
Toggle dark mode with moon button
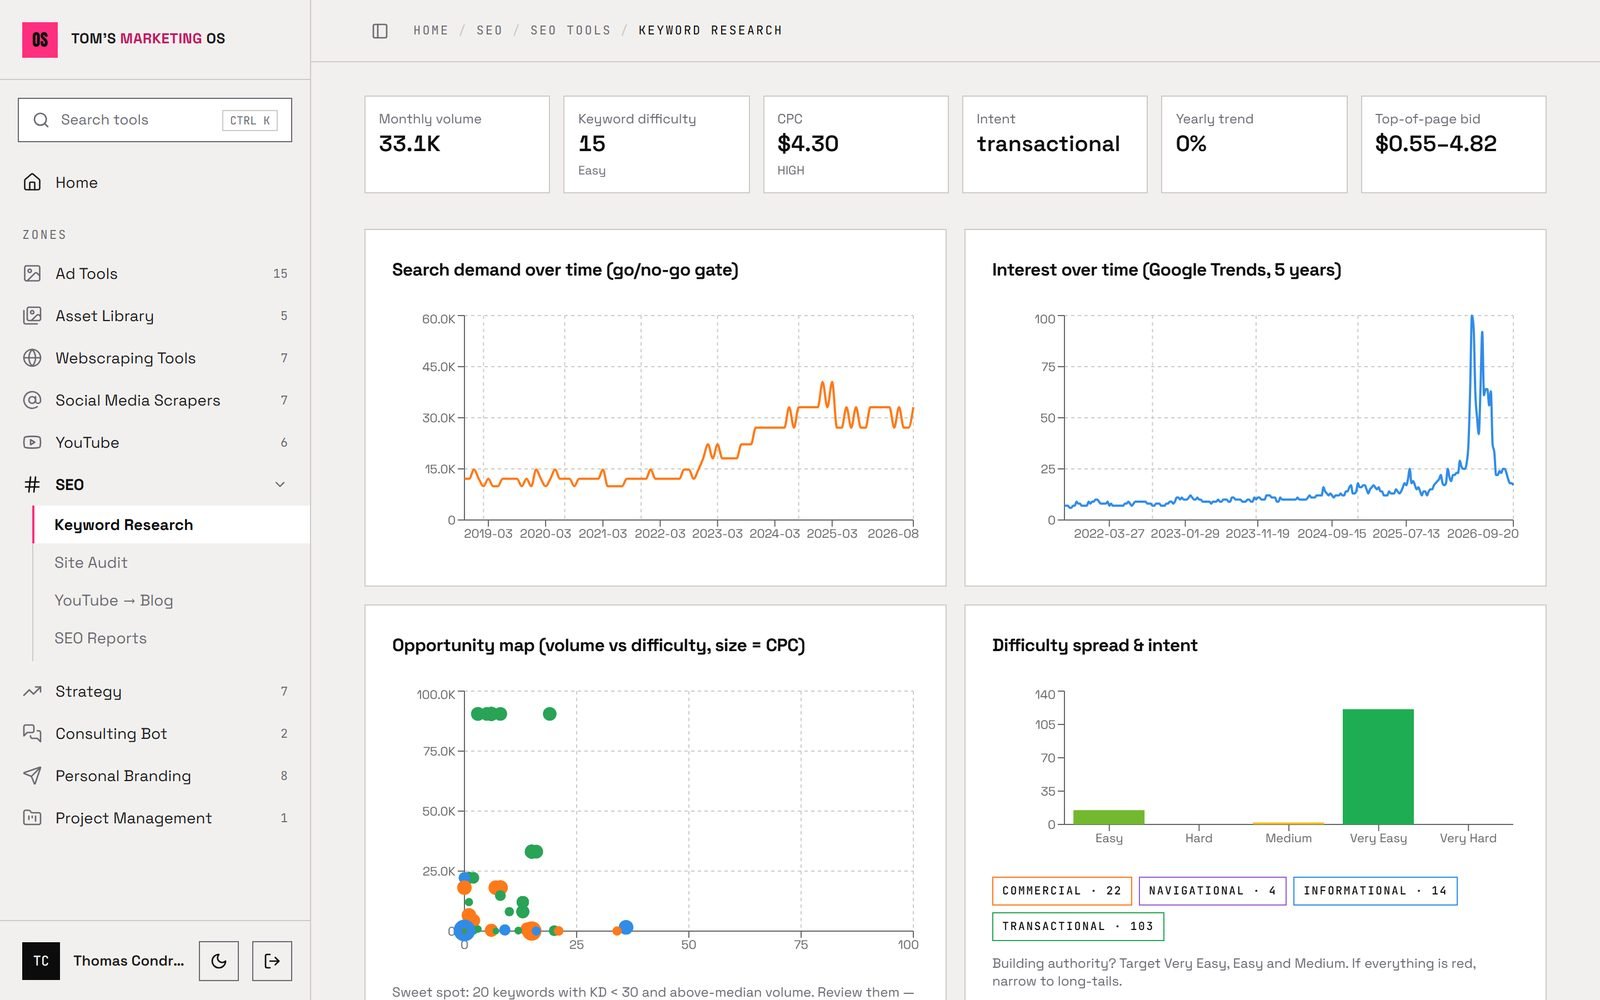click(x=219, y=961)
